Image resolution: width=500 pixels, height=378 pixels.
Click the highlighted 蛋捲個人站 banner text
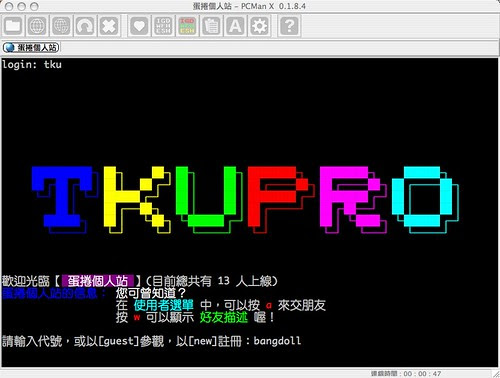click(98, 281)
